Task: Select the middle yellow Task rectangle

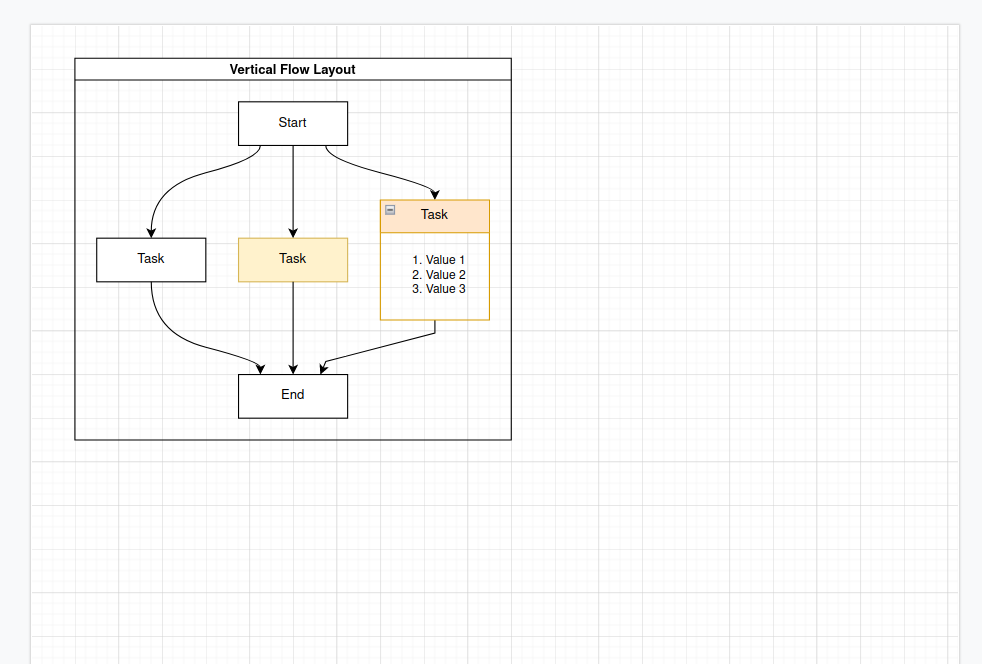Action: click(292, 259)
